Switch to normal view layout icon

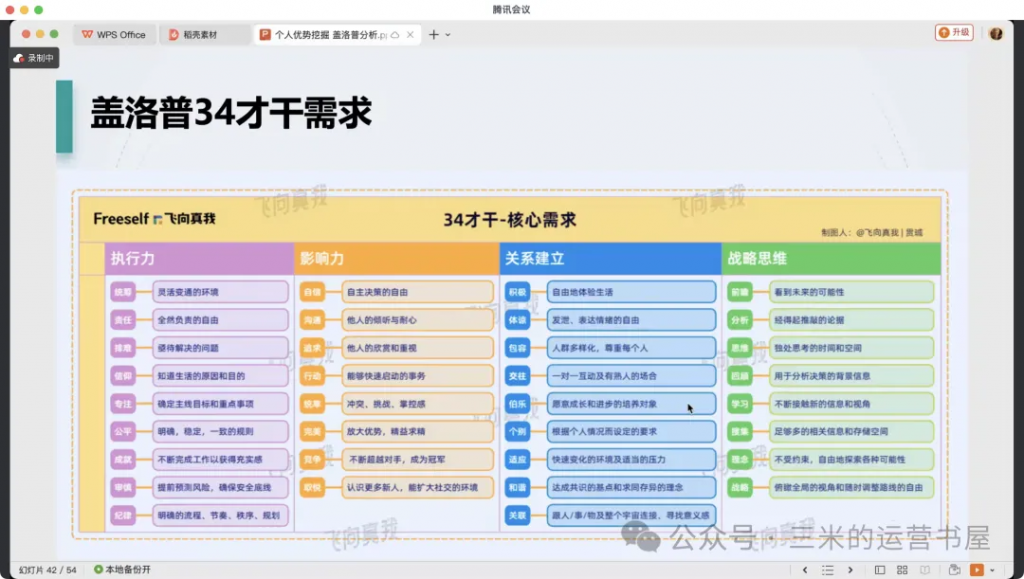coord(881,570)
